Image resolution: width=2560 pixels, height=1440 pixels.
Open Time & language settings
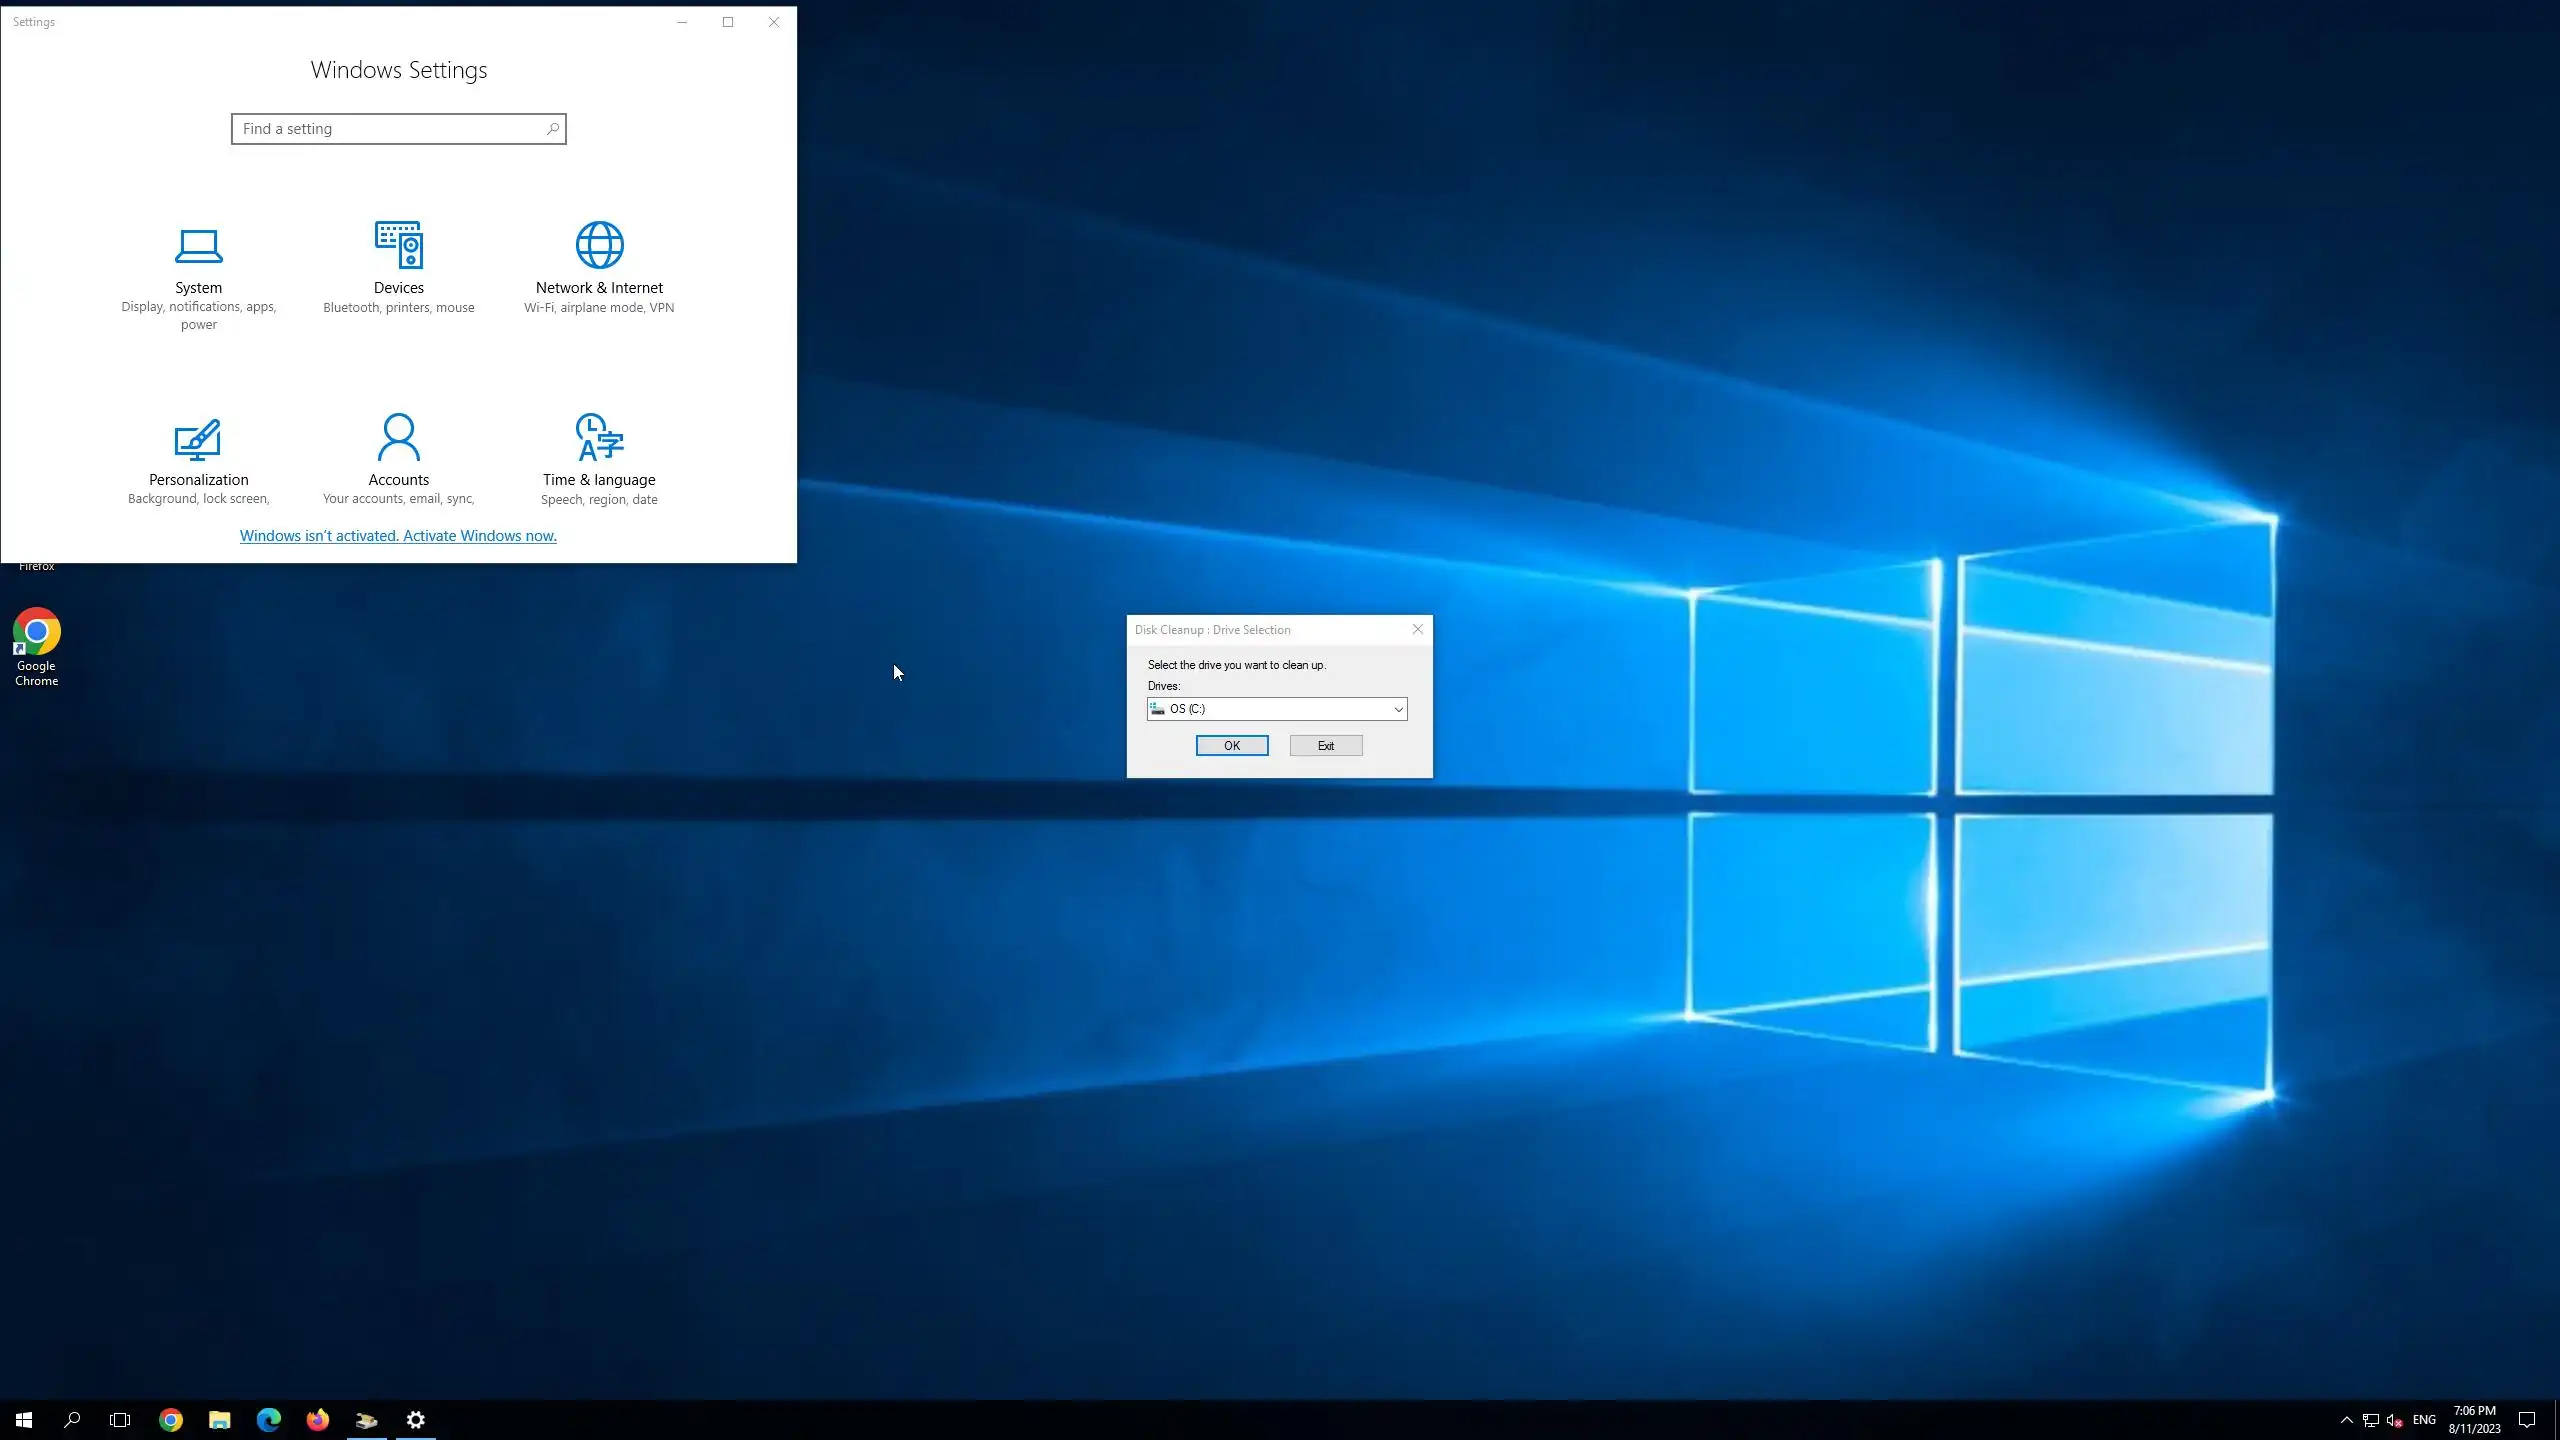click(x=599, y=459)
